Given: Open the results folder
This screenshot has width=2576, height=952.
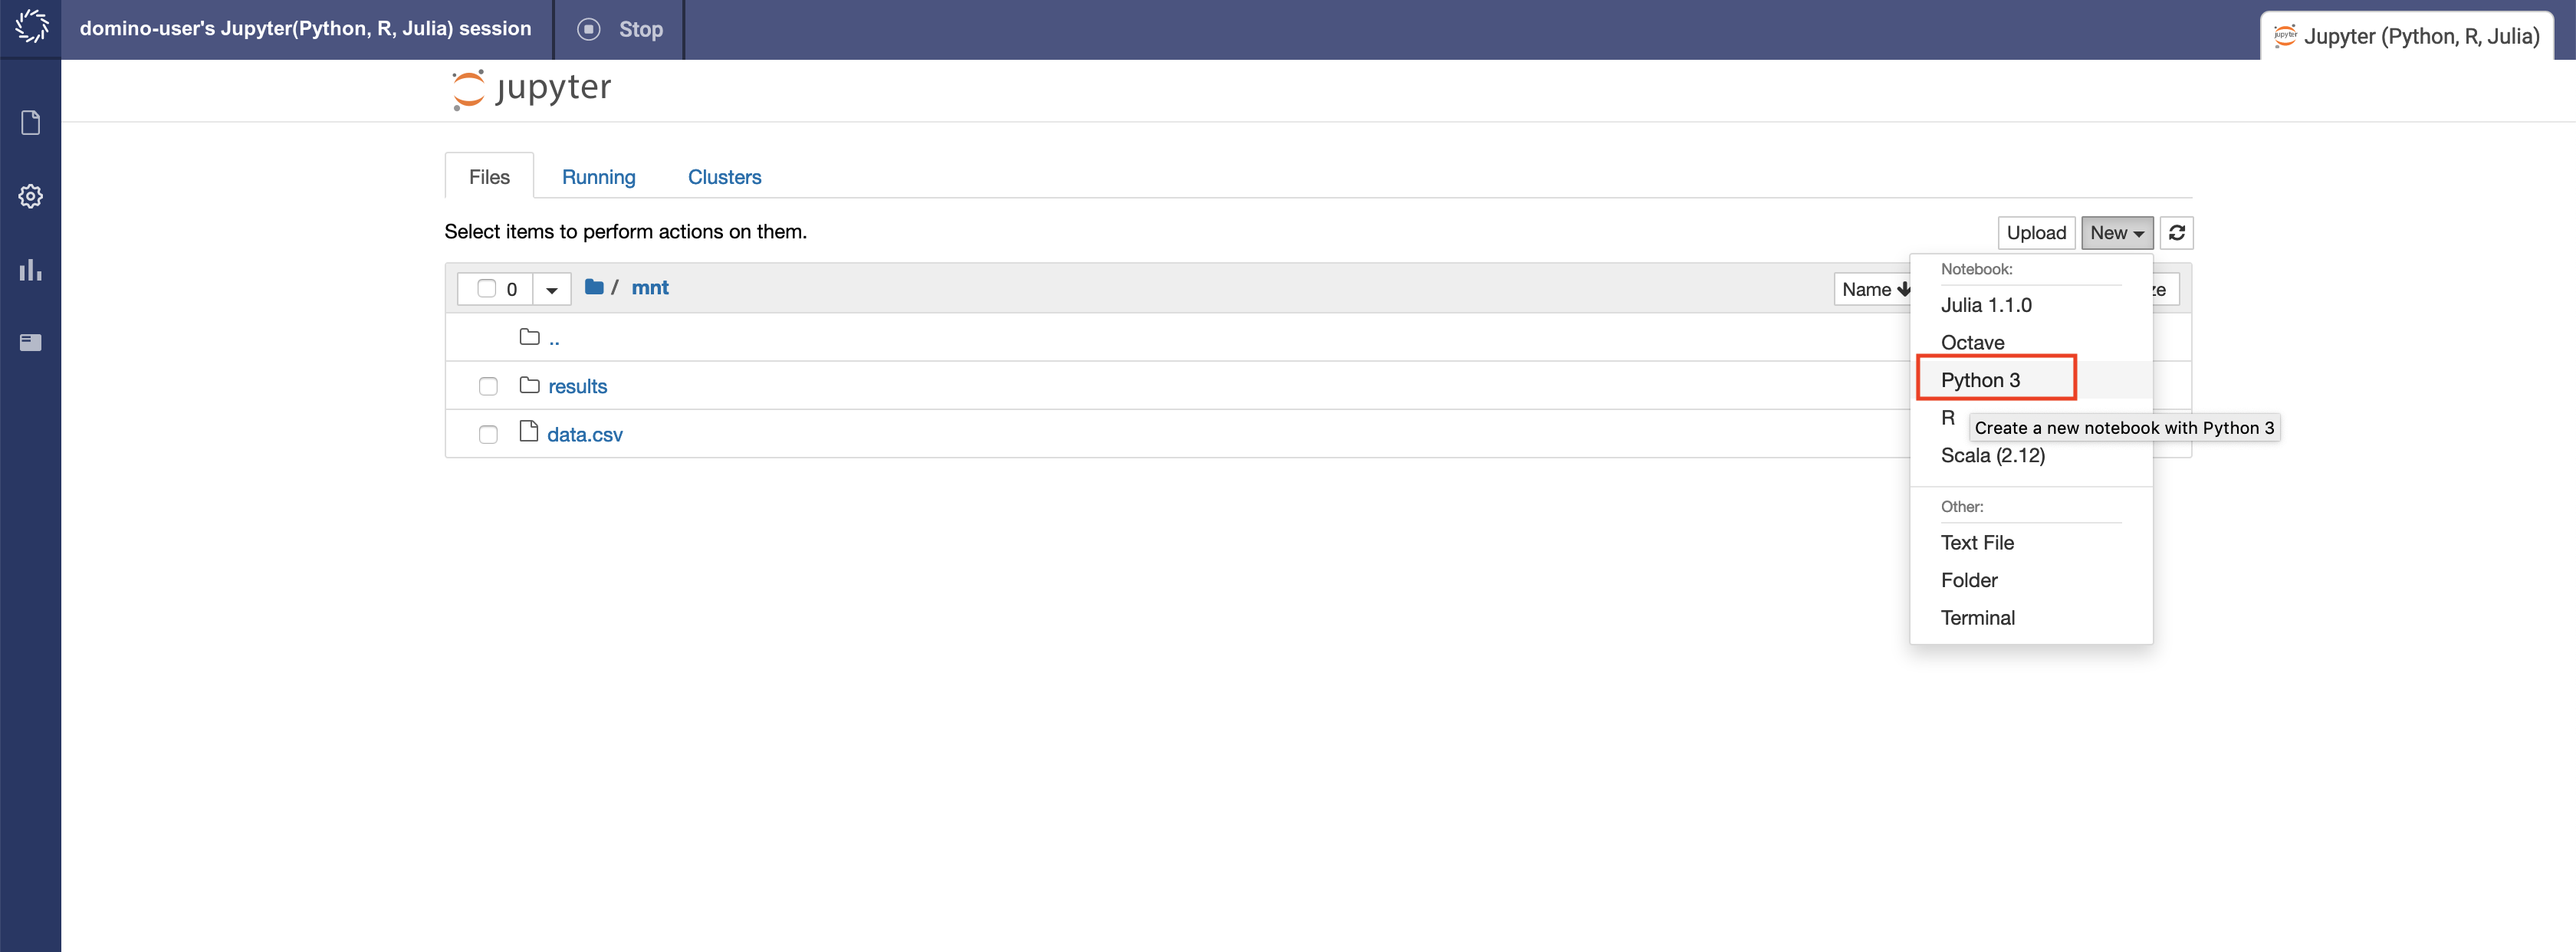Looking at the screenshot, I should [578, 384].
